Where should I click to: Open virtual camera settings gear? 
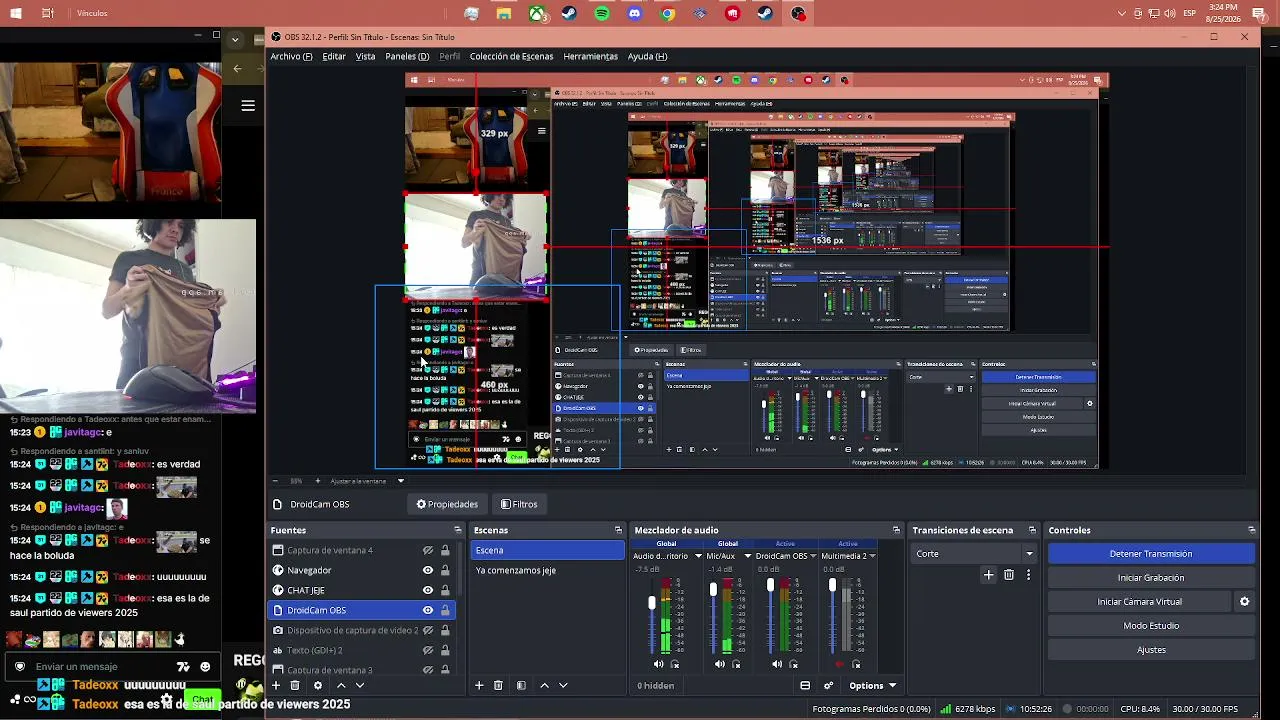click(x=1245, y=602)
